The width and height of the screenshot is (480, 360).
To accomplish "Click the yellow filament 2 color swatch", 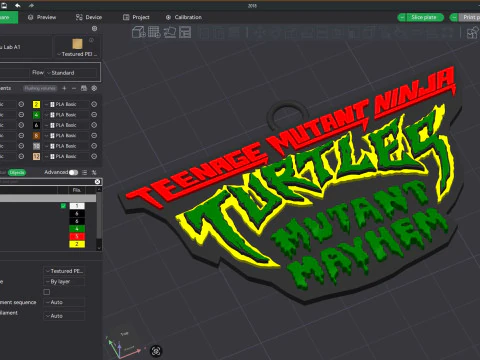I will click(36, 104).
